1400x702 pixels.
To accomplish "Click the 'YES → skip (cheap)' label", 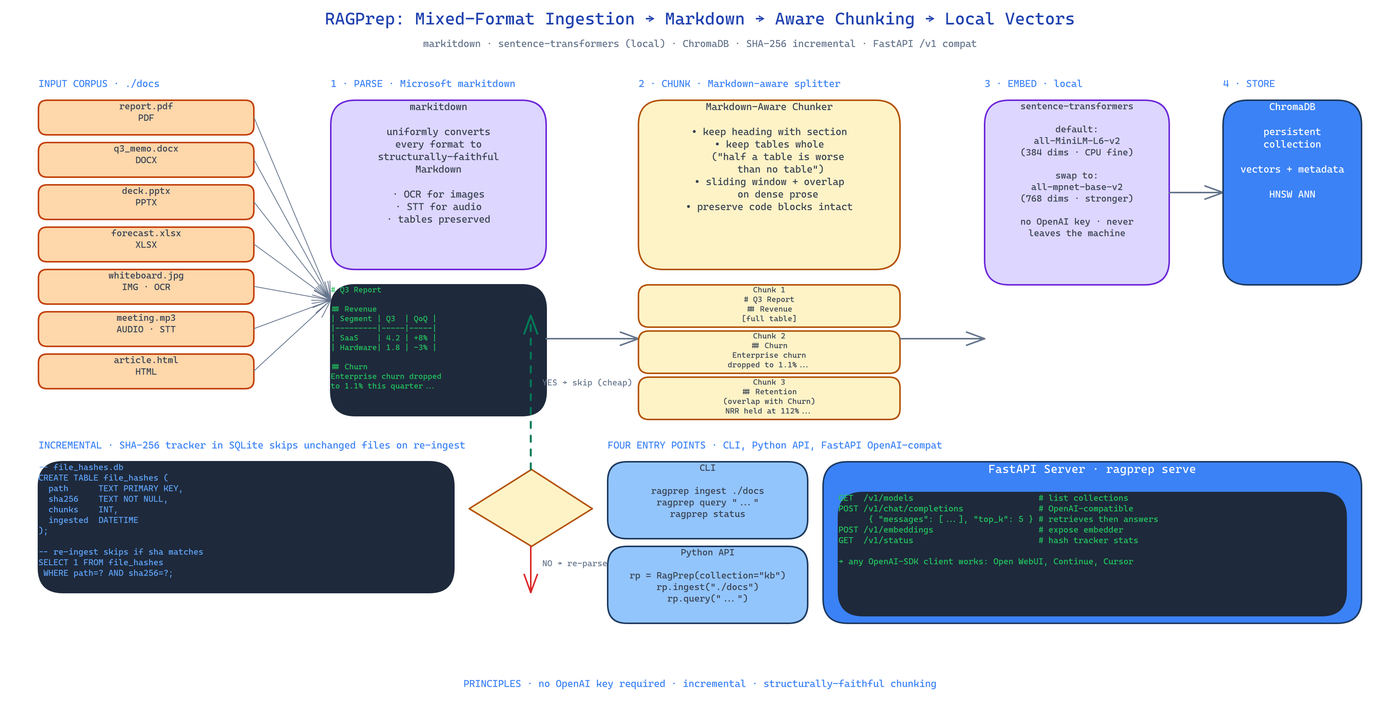I will click(x=587, y=382).
